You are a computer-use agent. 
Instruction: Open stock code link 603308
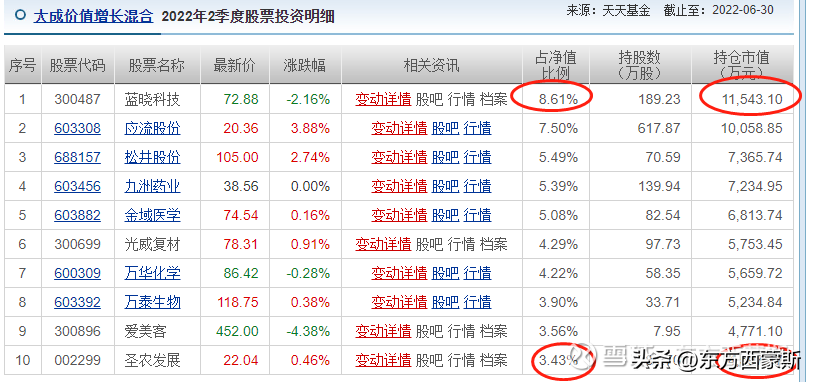tap(77, 128)
